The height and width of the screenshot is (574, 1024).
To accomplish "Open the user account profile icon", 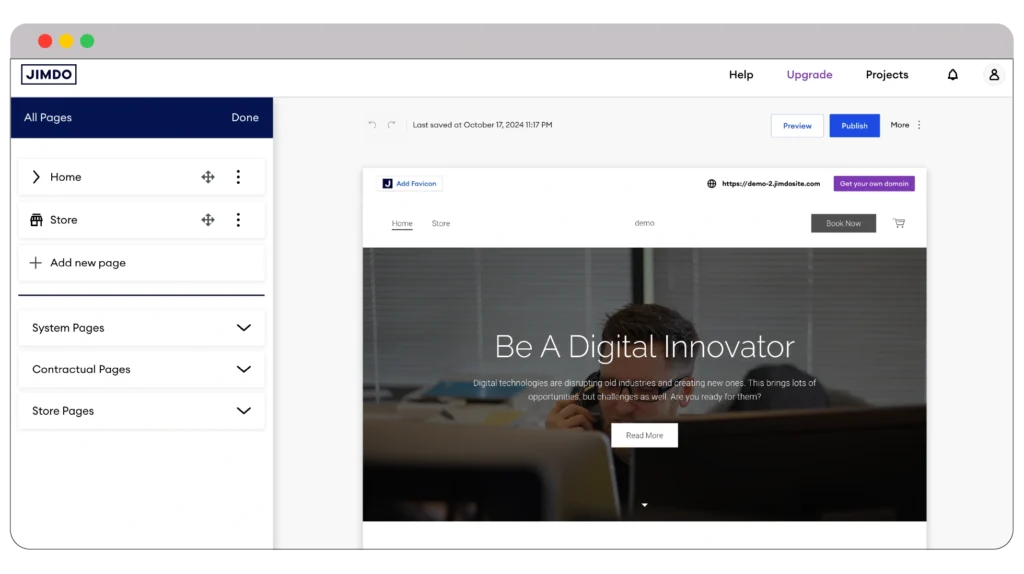I will (x=993, y=75).
